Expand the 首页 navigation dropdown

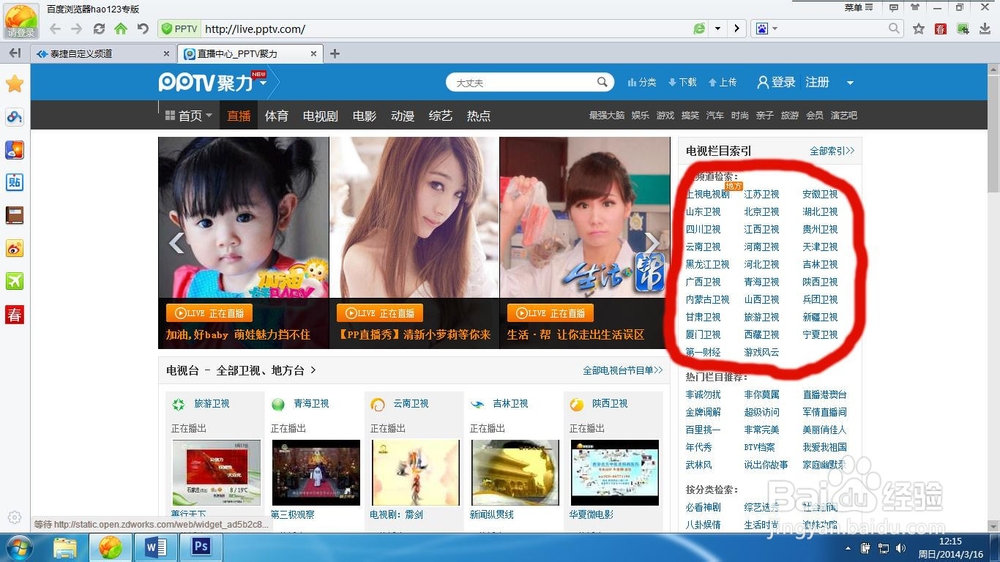point(209,115)
